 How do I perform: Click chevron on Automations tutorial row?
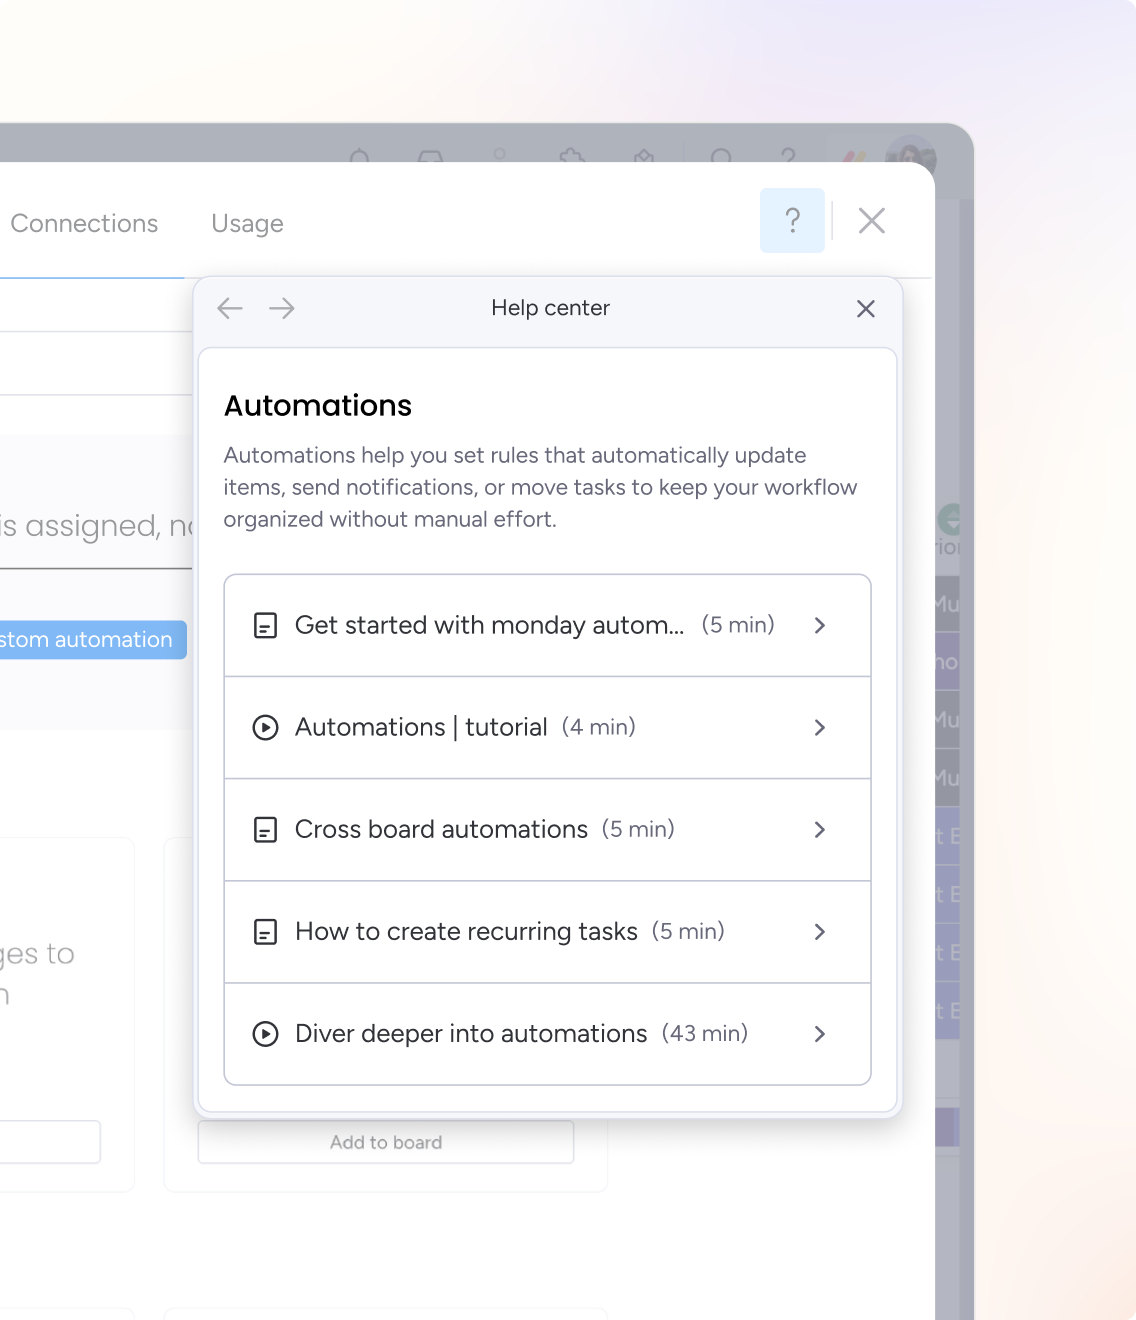tap(820, 728)
